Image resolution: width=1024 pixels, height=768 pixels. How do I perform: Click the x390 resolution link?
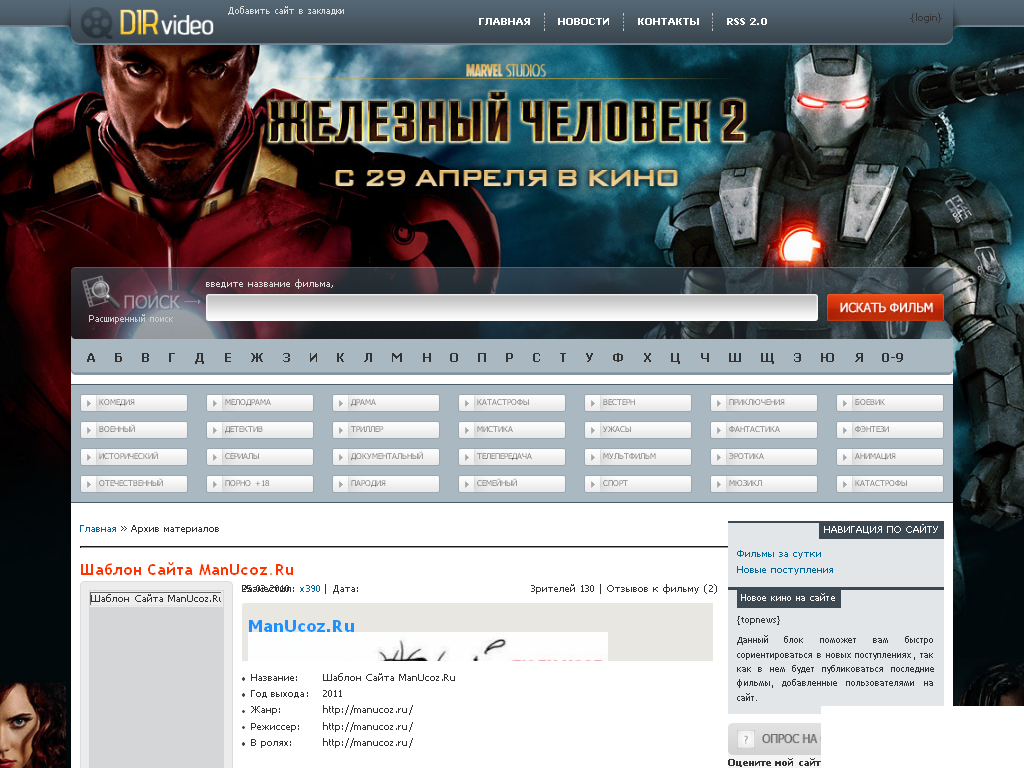tap(310, 589)
